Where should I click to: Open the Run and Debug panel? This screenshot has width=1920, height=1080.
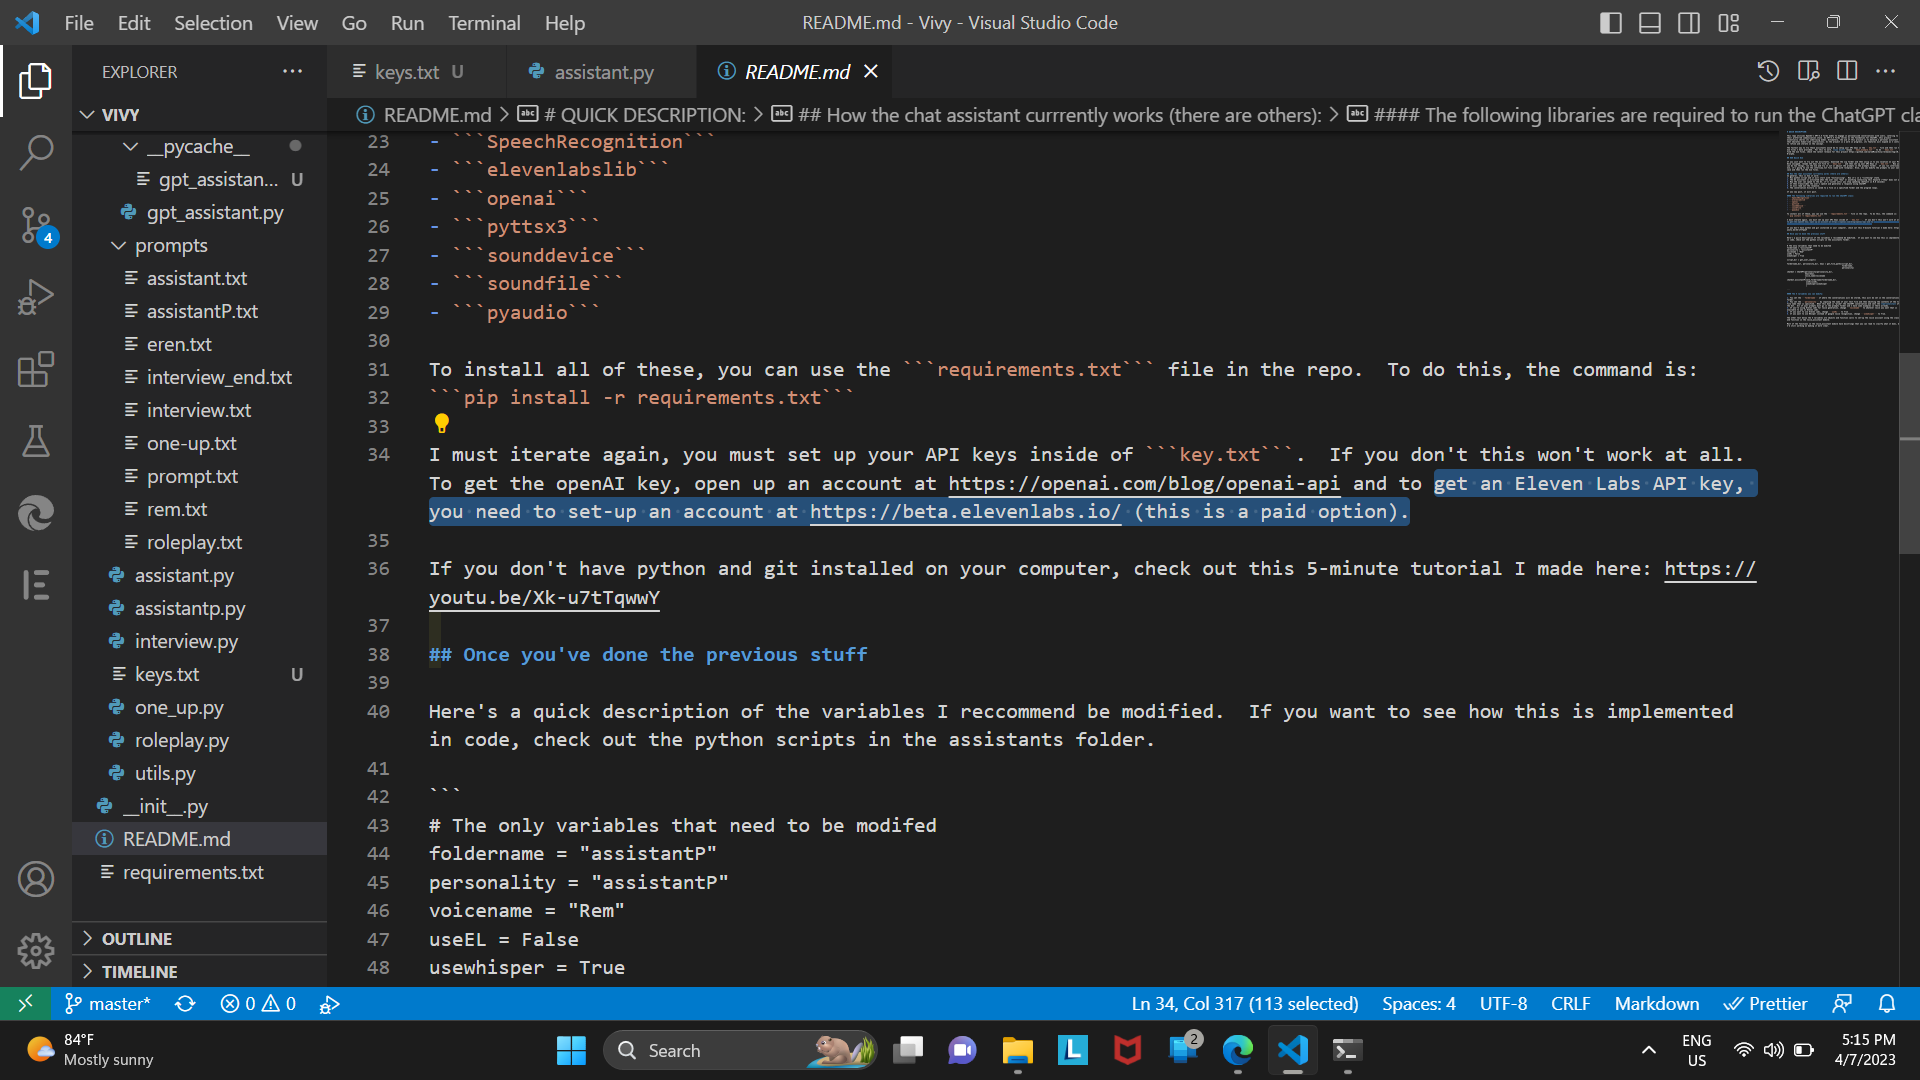click(x=36, y=297)
